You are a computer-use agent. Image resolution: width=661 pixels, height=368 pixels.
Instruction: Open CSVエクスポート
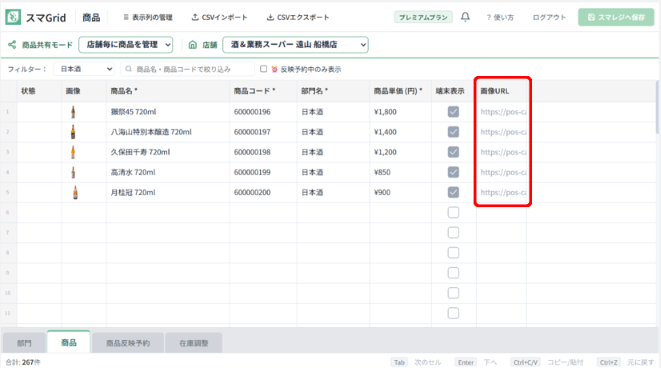point(298,17)
